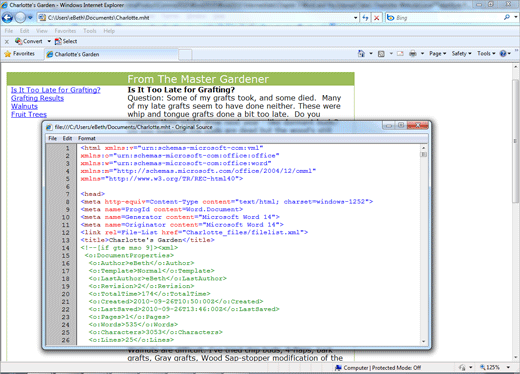Open a new blank tab
This screenshot has width=520, height=374.
pyautogui.click(x=185, y=54)
